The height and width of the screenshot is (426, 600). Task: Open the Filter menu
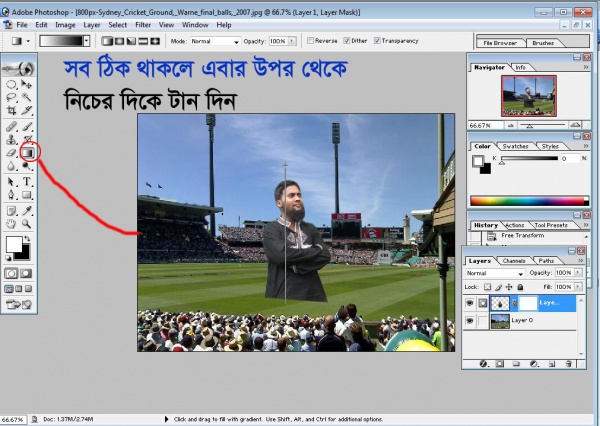point(142,24)
